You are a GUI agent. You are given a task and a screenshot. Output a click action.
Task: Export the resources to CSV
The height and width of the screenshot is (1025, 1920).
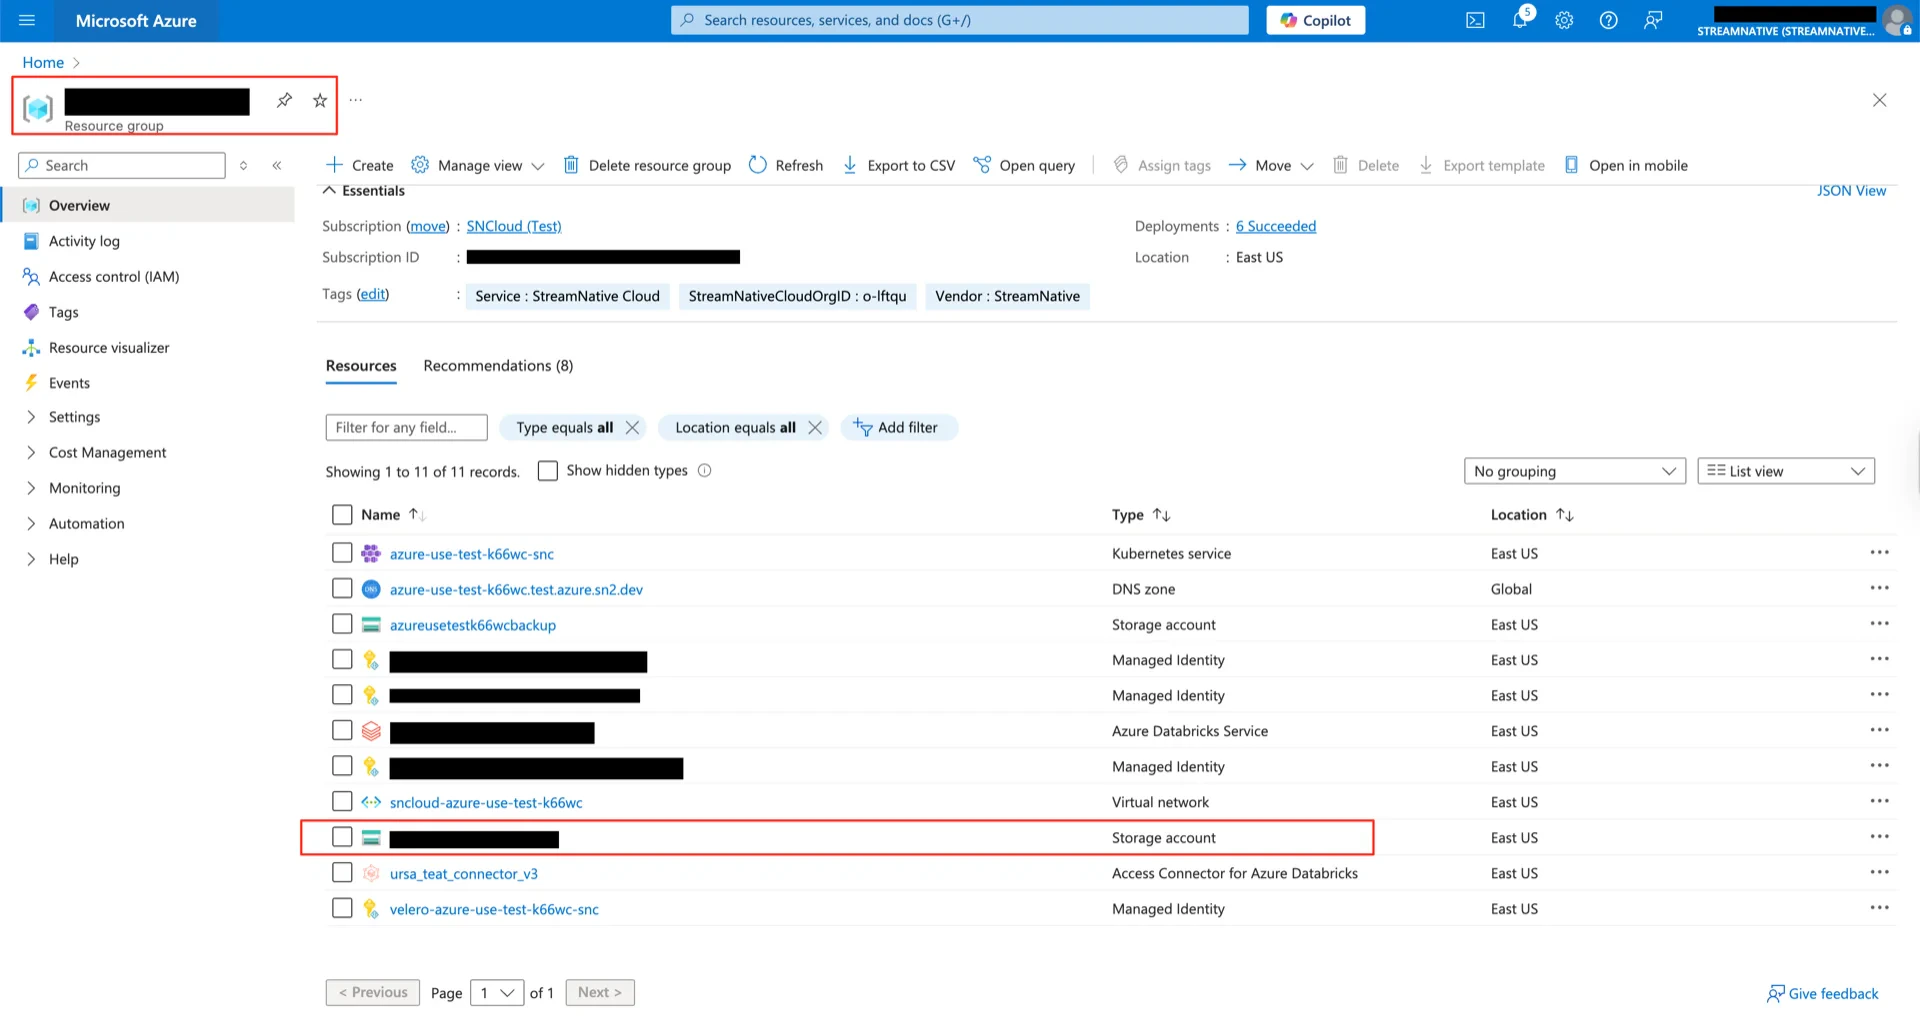899,165
